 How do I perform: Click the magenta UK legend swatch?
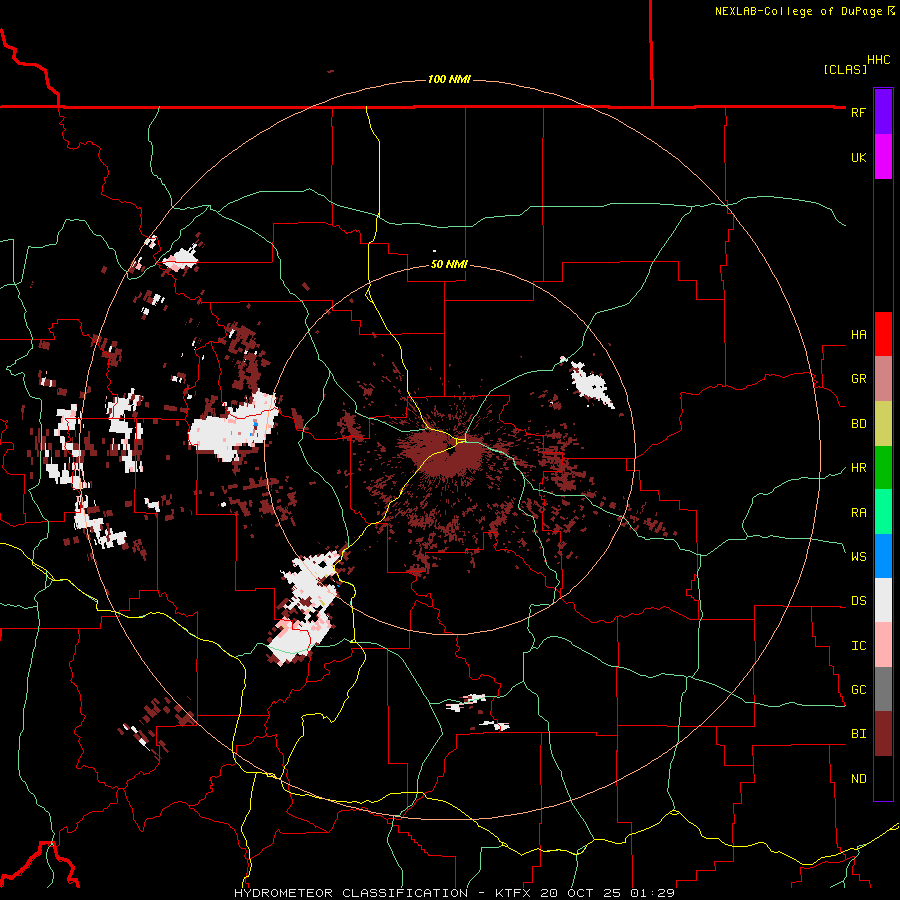pyautogui.click(x=883, y=157)
